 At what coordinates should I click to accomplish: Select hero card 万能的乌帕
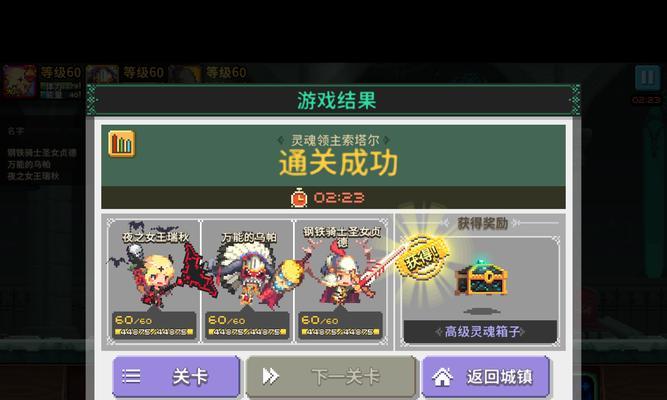click(x=247, y=281)
